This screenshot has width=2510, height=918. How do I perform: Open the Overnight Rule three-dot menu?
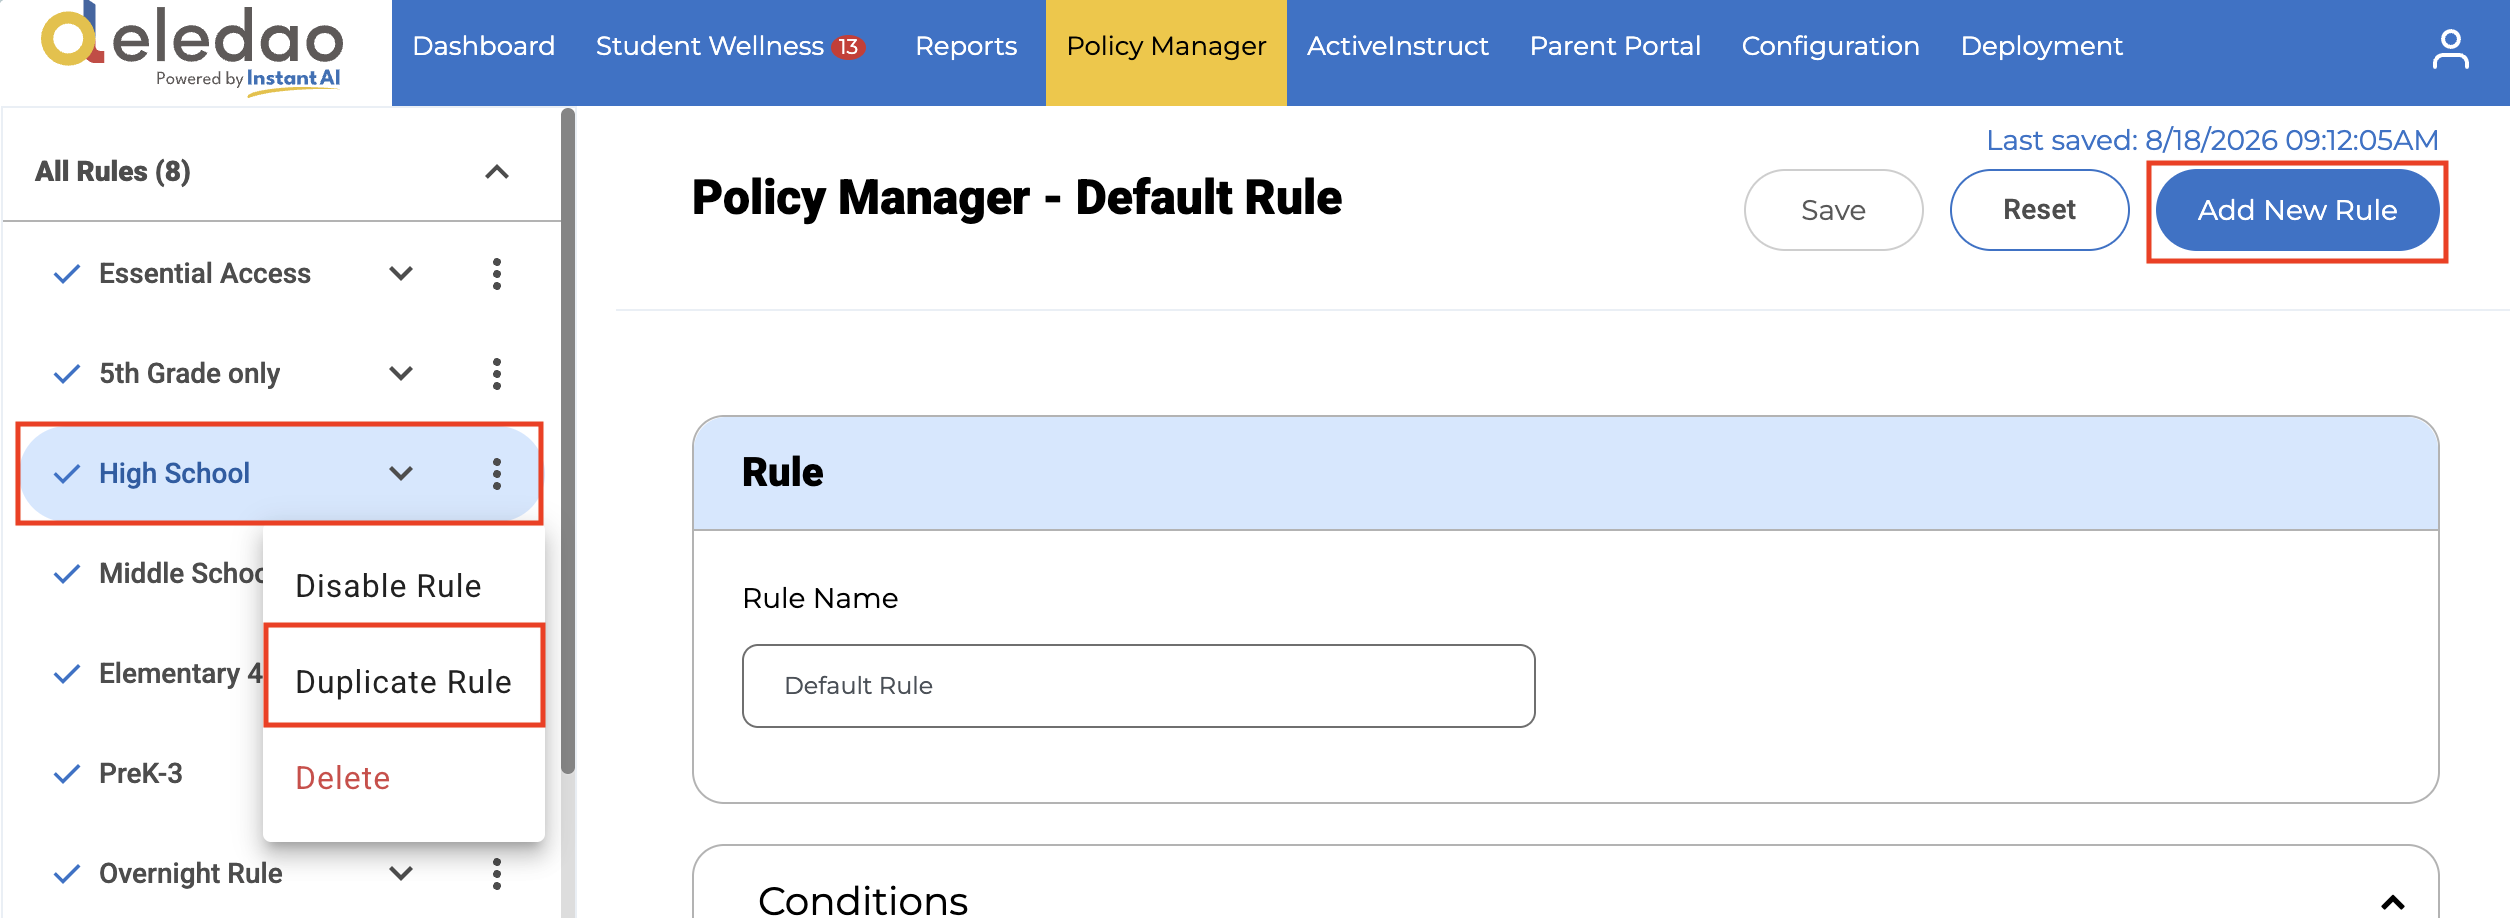click(497, 873)
